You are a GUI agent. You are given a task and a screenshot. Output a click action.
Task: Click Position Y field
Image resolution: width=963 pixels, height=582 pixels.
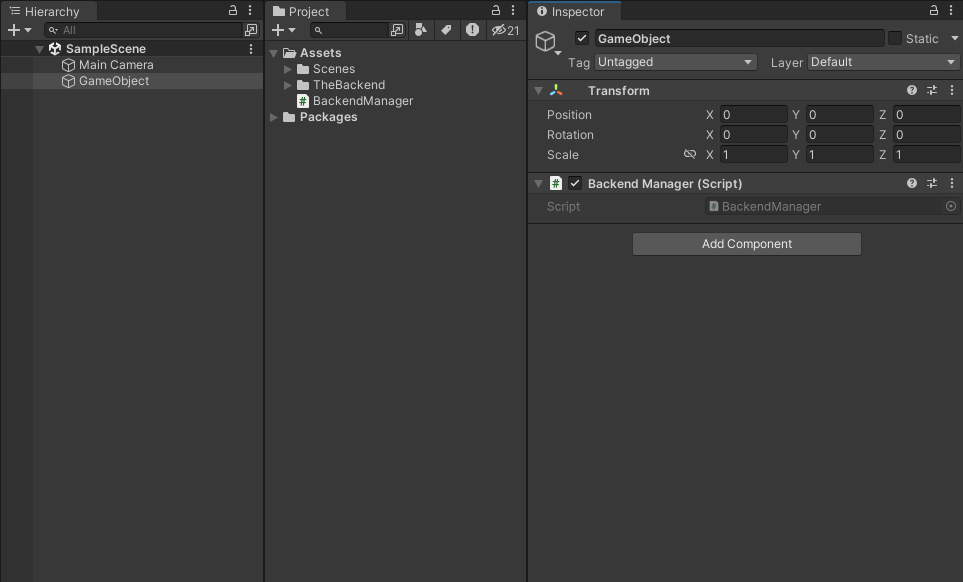tap(840, 115)
